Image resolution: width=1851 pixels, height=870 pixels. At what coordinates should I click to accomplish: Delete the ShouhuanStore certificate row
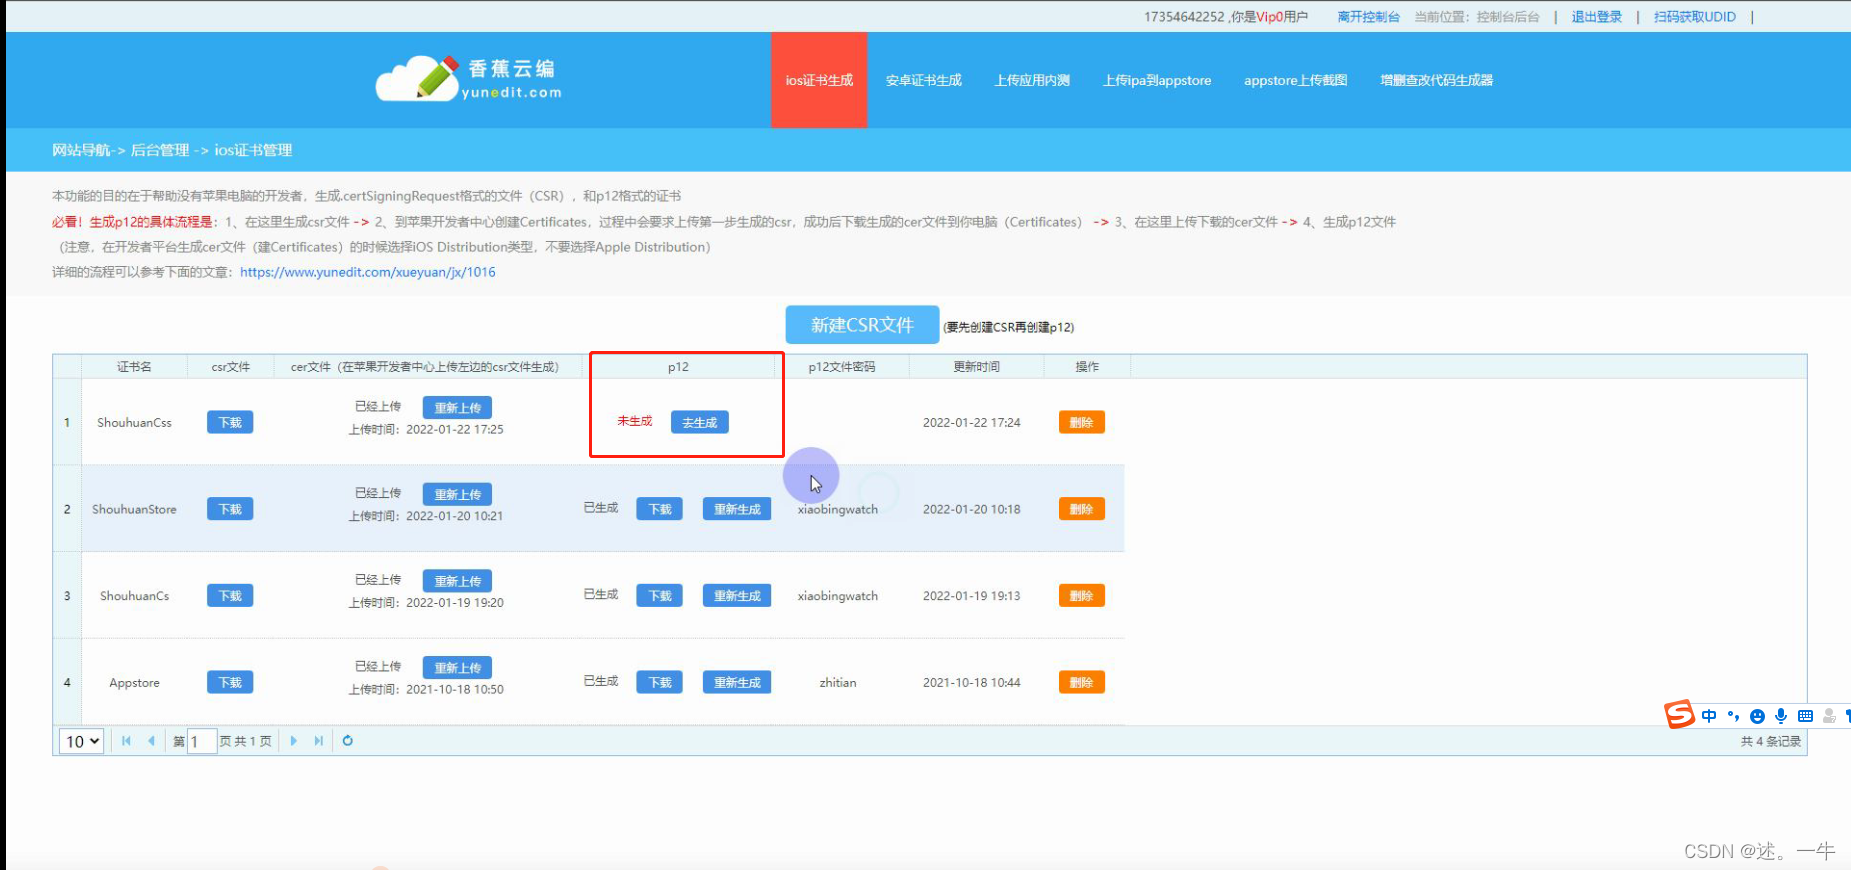(x=1081, y=509)
